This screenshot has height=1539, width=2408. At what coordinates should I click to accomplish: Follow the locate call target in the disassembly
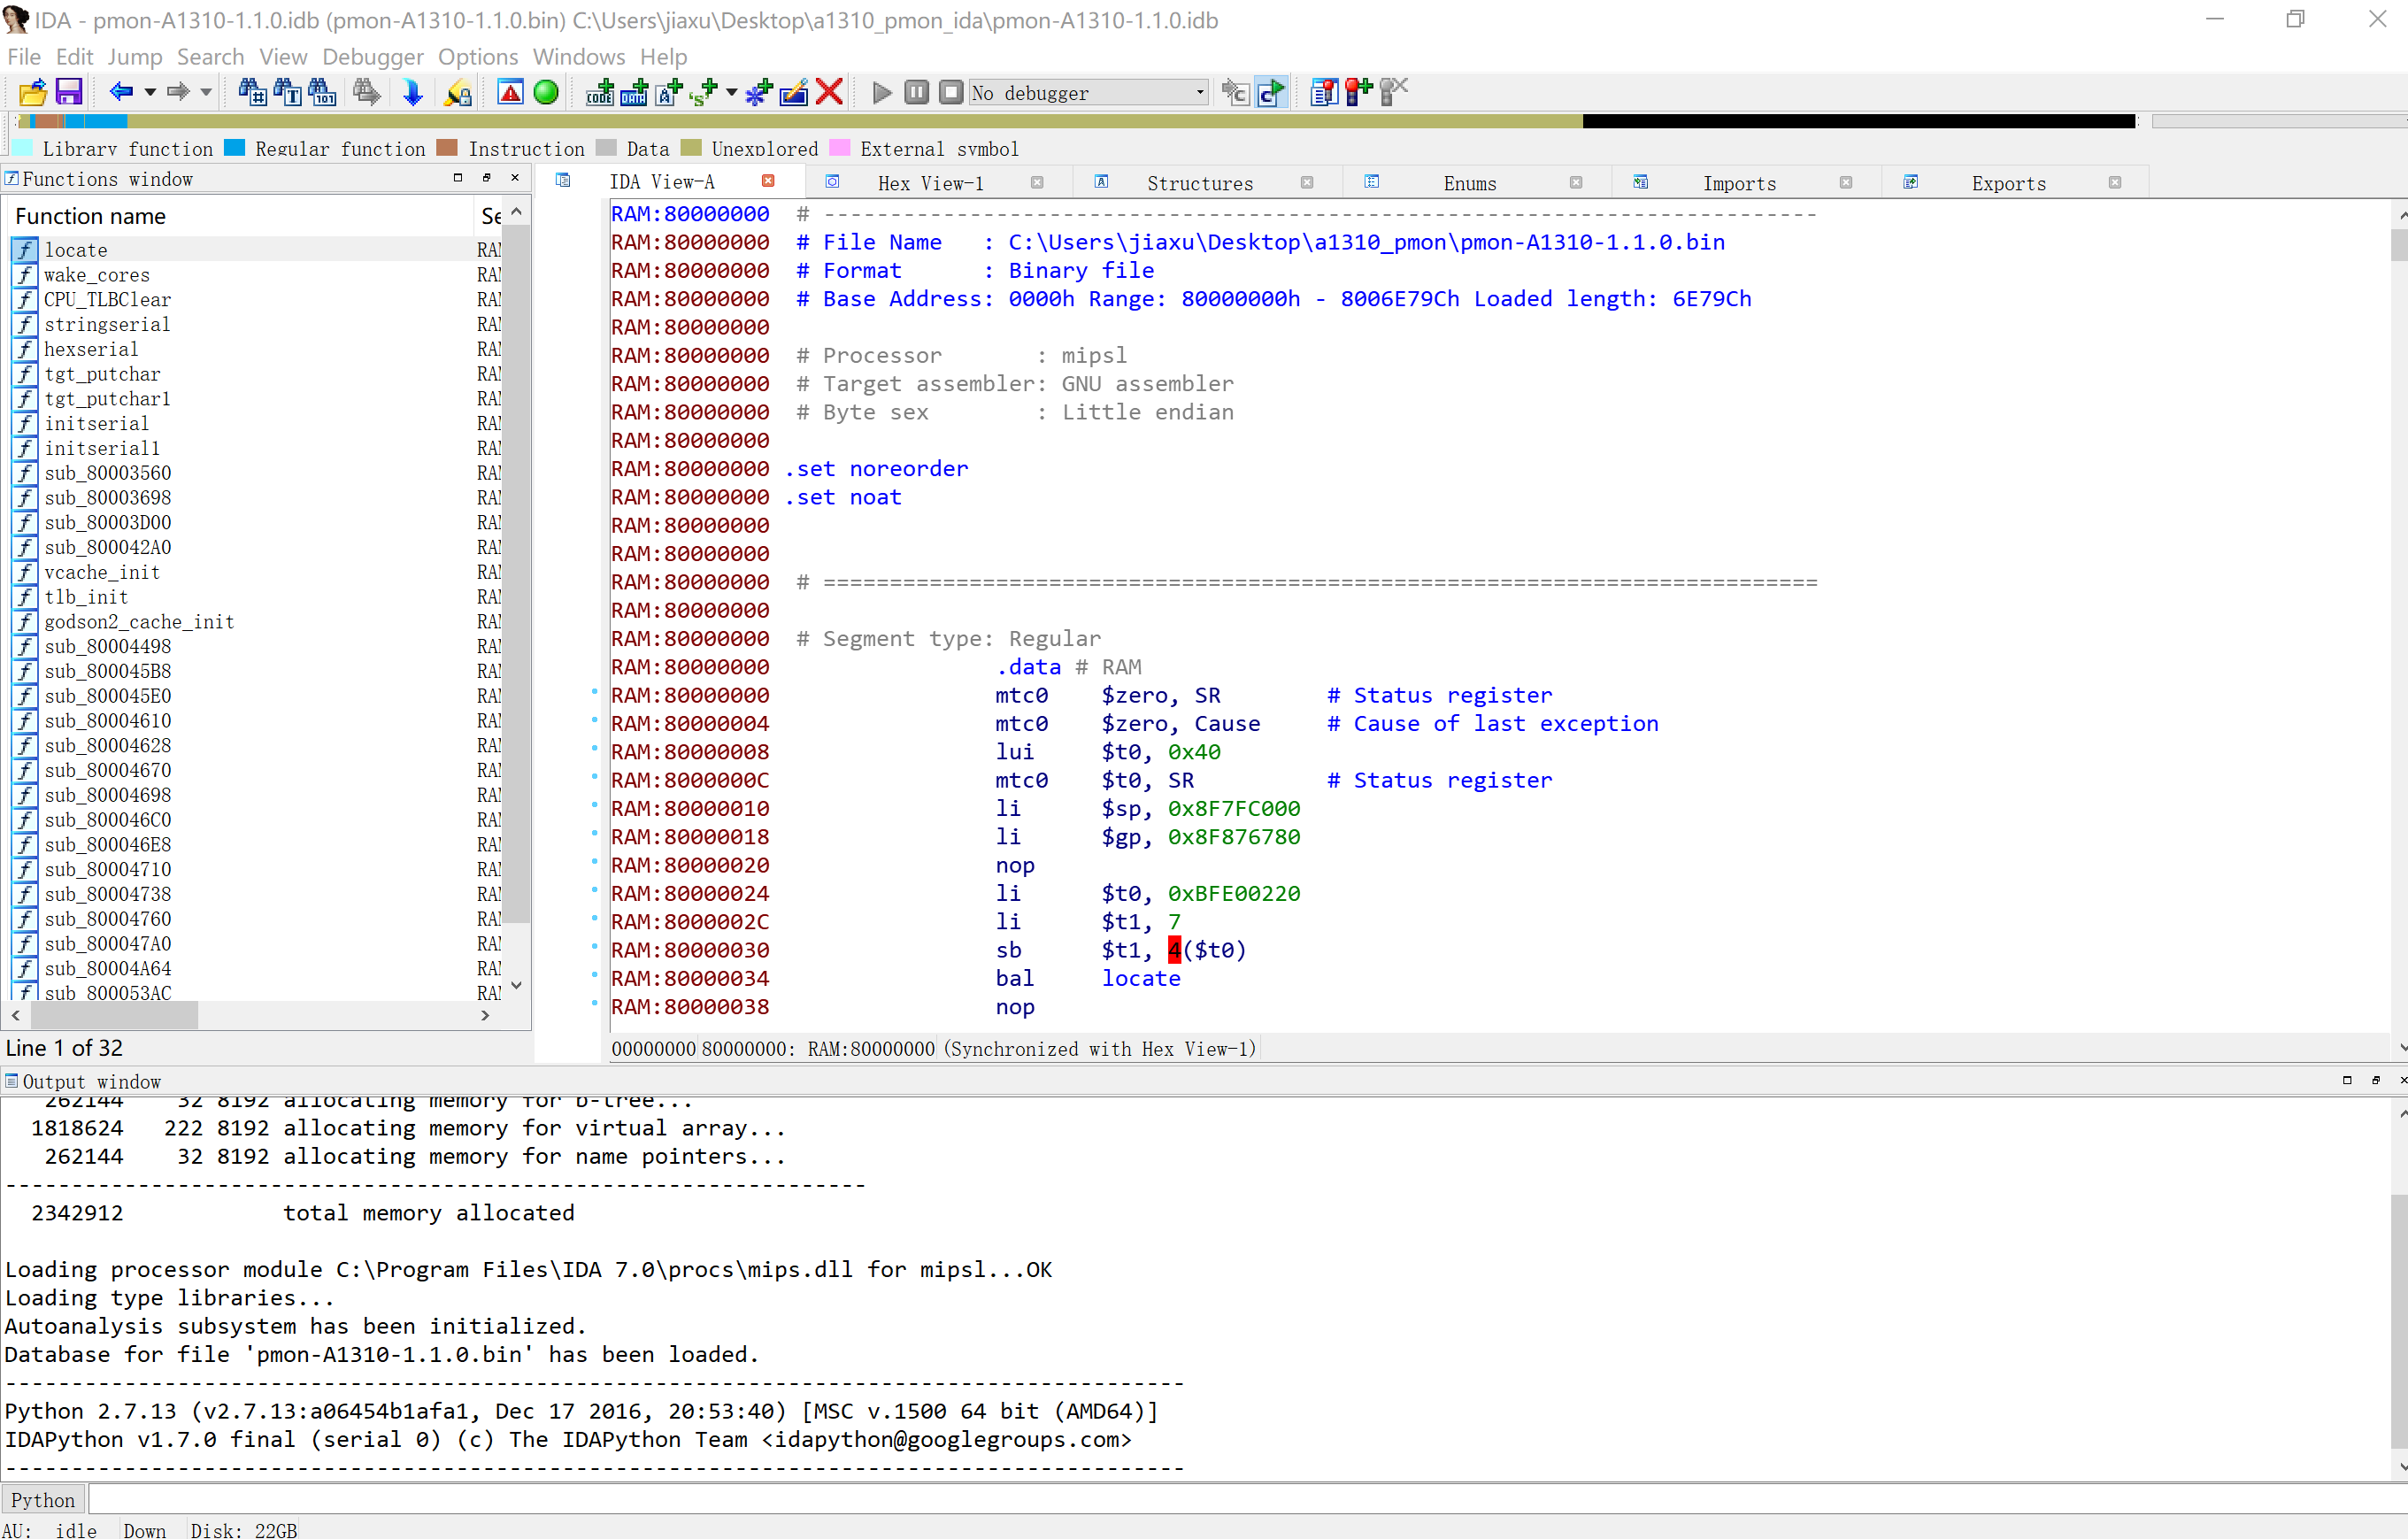pos(1141,978)
